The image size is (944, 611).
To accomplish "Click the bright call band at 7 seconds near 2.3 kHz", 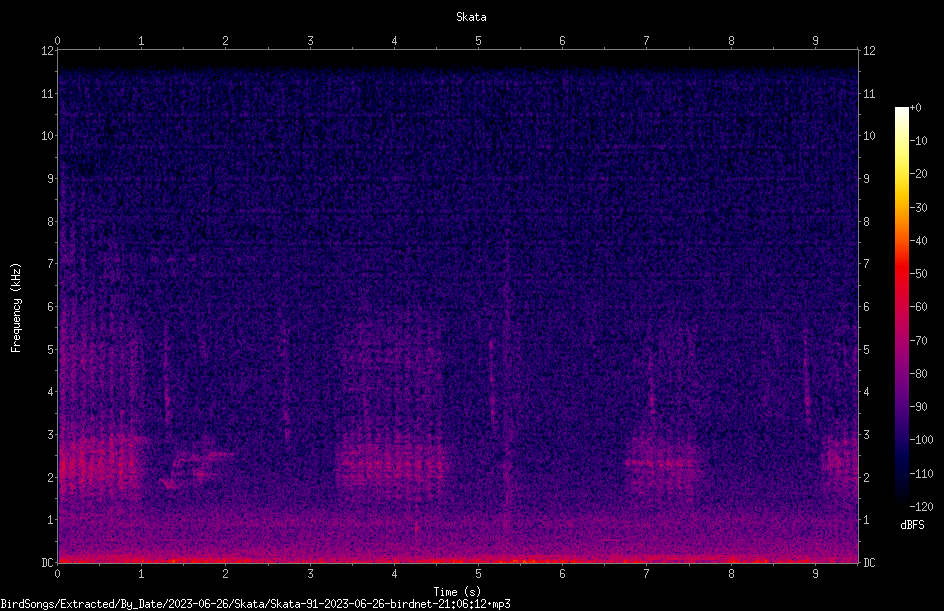I will pyautogui.click(x=661, y=464).
